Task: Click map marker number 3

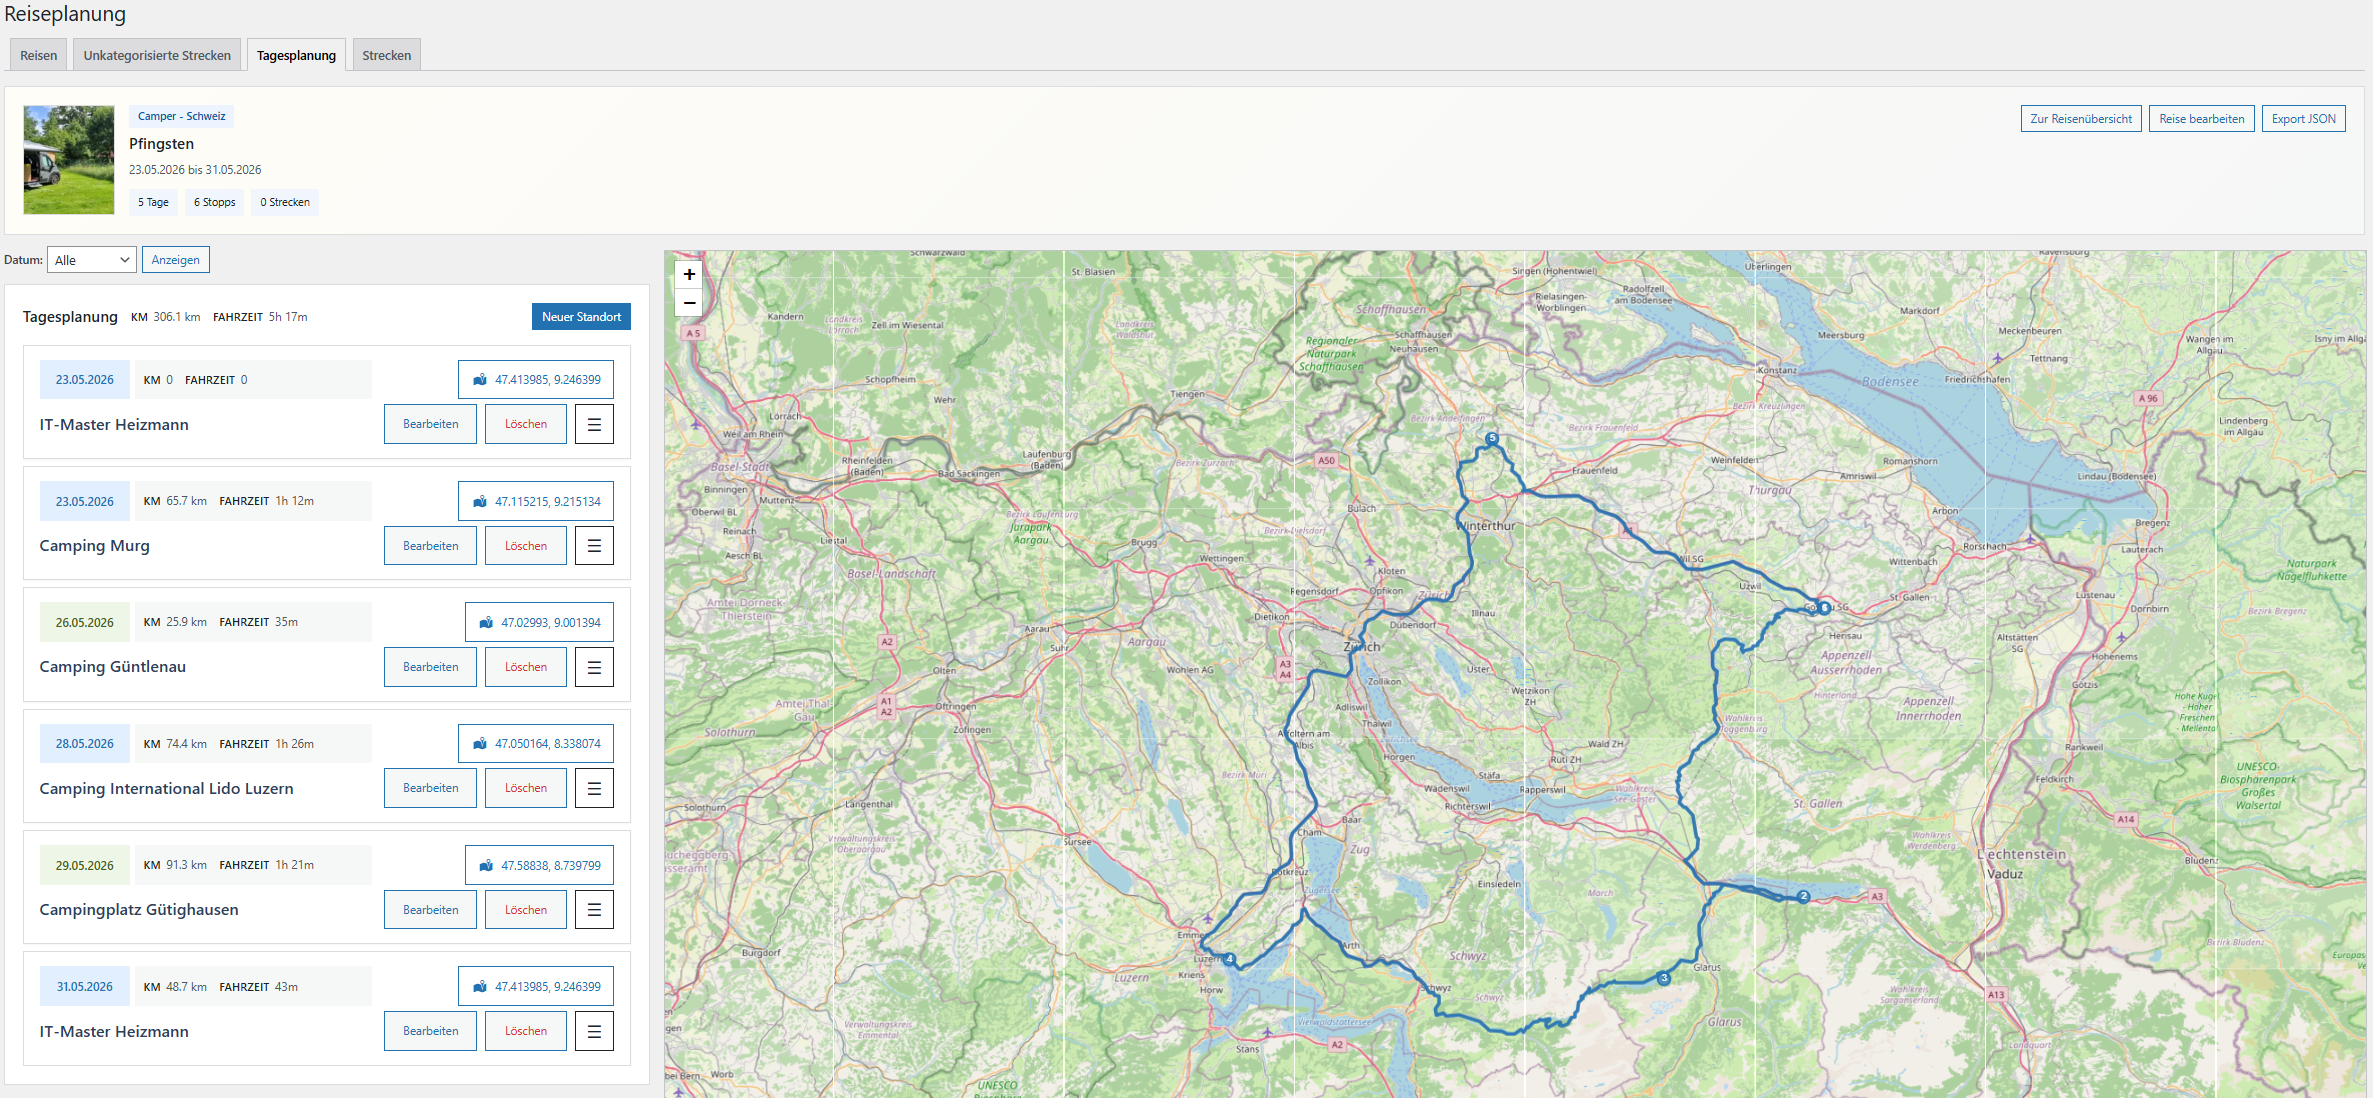Action: [1664, 978]
